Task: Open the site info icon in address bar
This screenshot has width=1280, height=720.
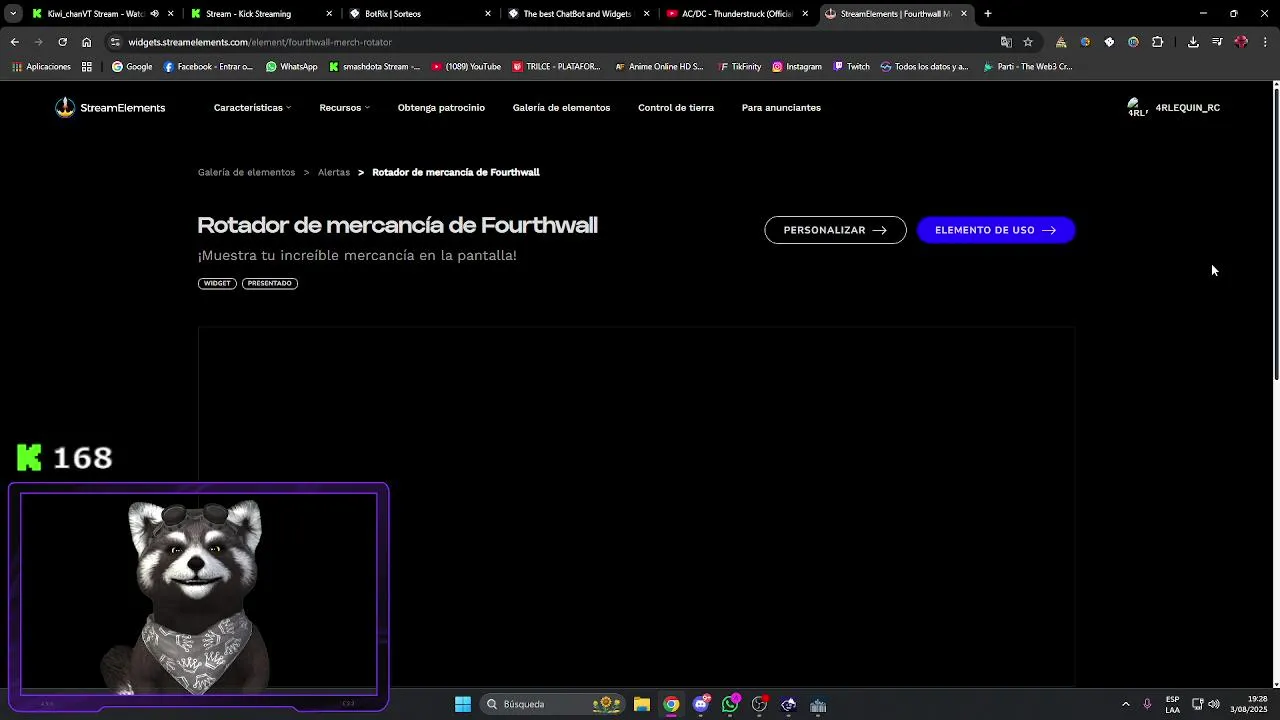Action: pyautogui.click(x=116, y=42)
